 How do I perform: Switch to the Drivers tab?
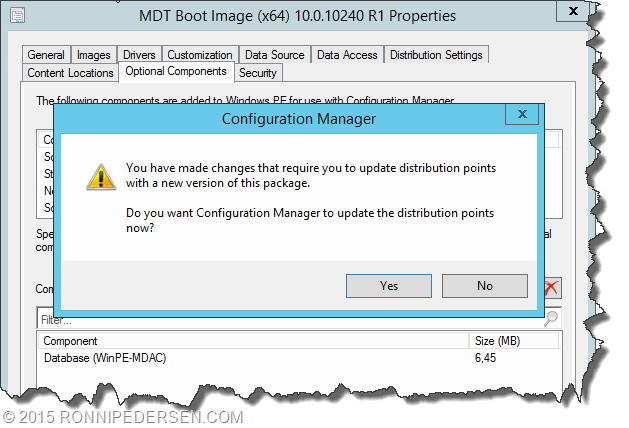(139, 55)
